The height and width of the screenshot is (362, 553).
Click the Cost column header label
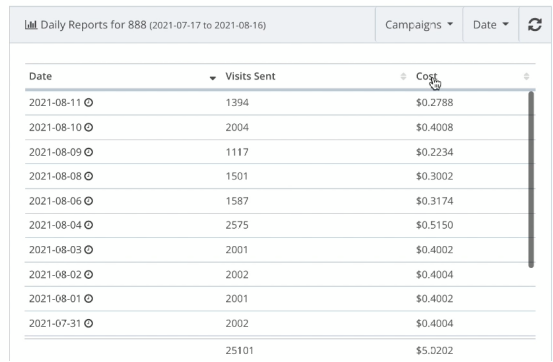click(x=426, y=76)
